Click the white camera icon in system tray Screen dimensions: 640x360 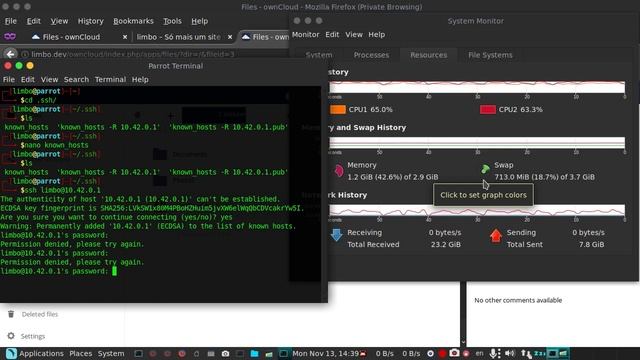[454, 353]
